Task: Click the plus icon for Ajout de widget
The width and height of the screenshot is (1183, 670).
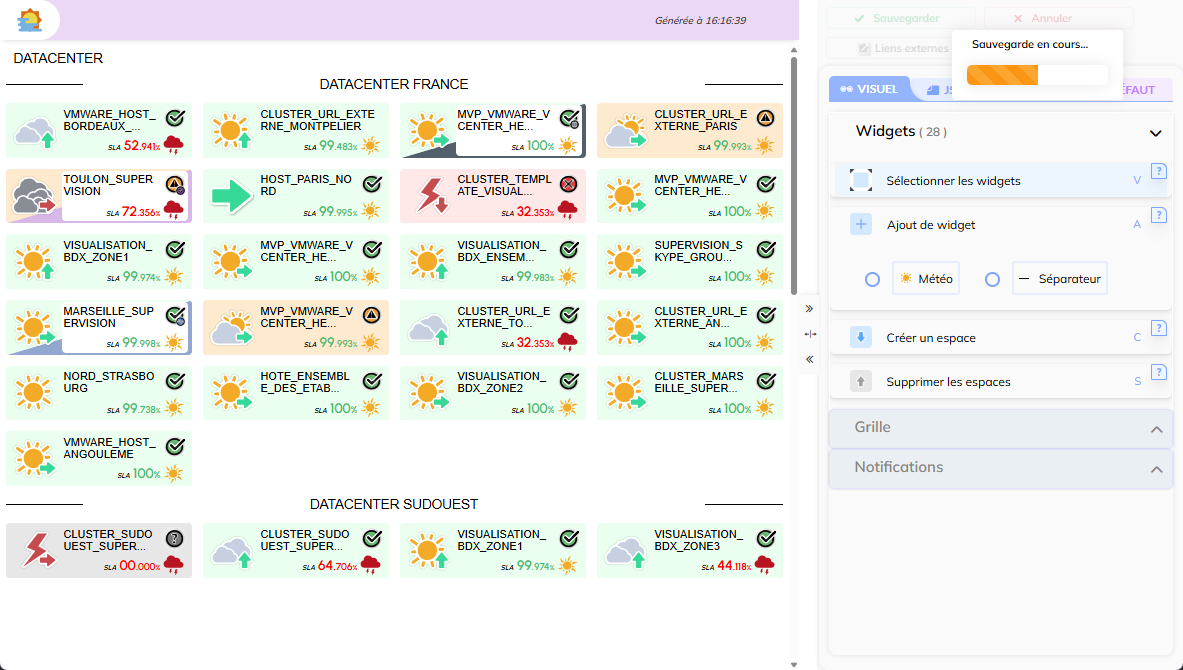Action: (861, 225)
